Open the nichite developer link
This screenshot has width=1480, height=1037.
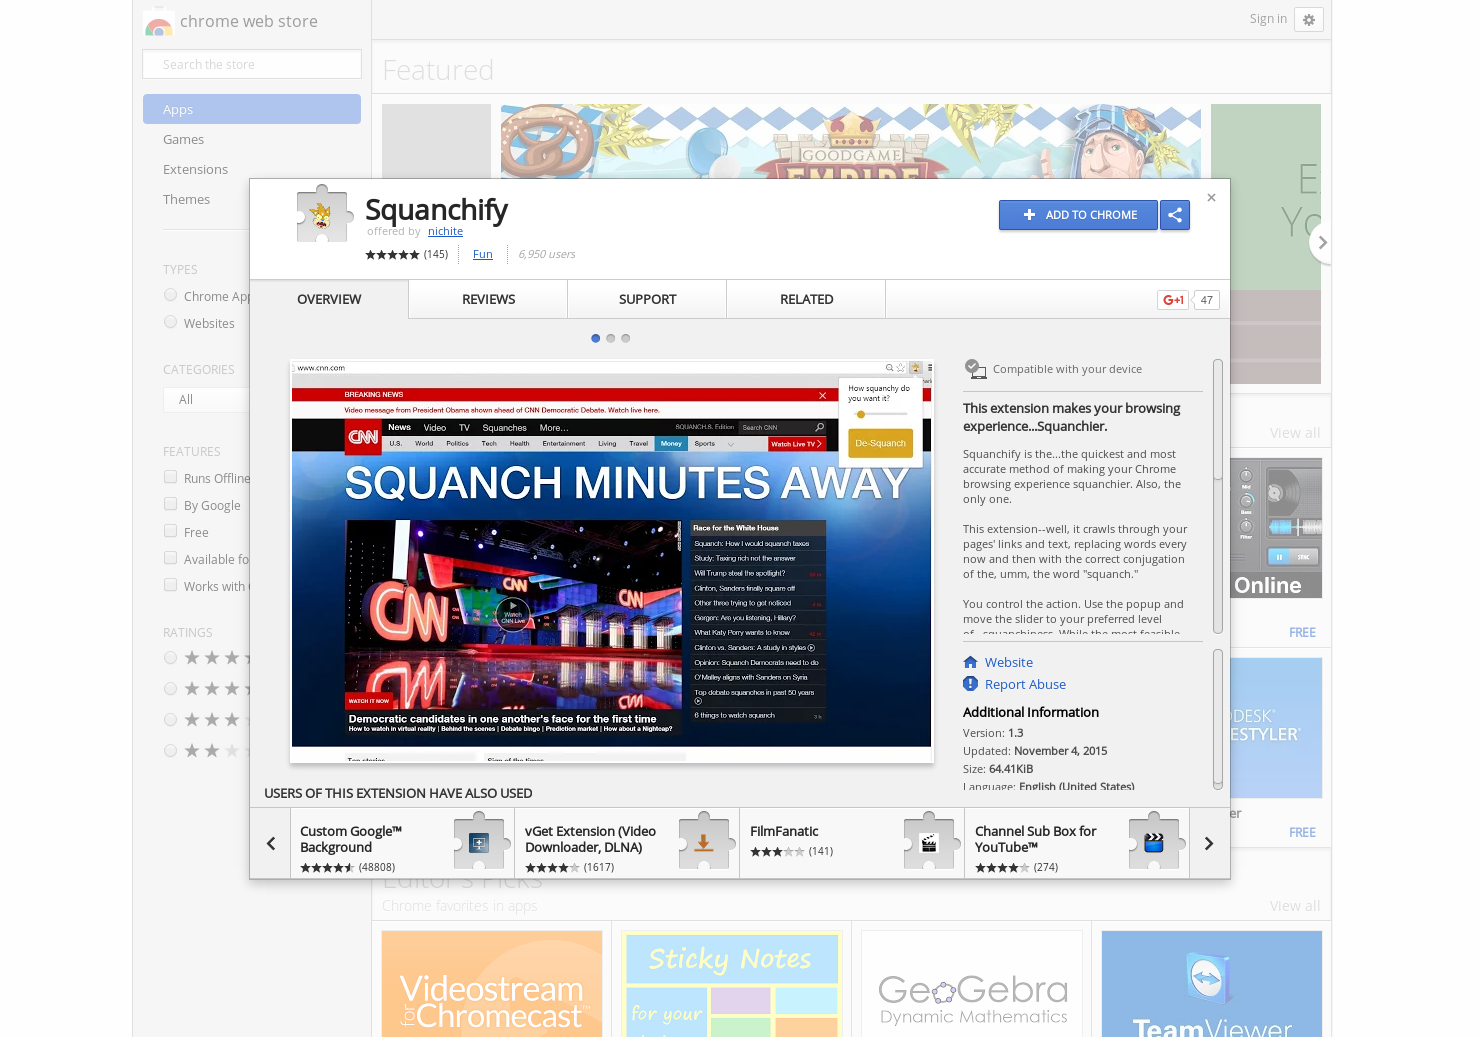(x=445, y=231)
